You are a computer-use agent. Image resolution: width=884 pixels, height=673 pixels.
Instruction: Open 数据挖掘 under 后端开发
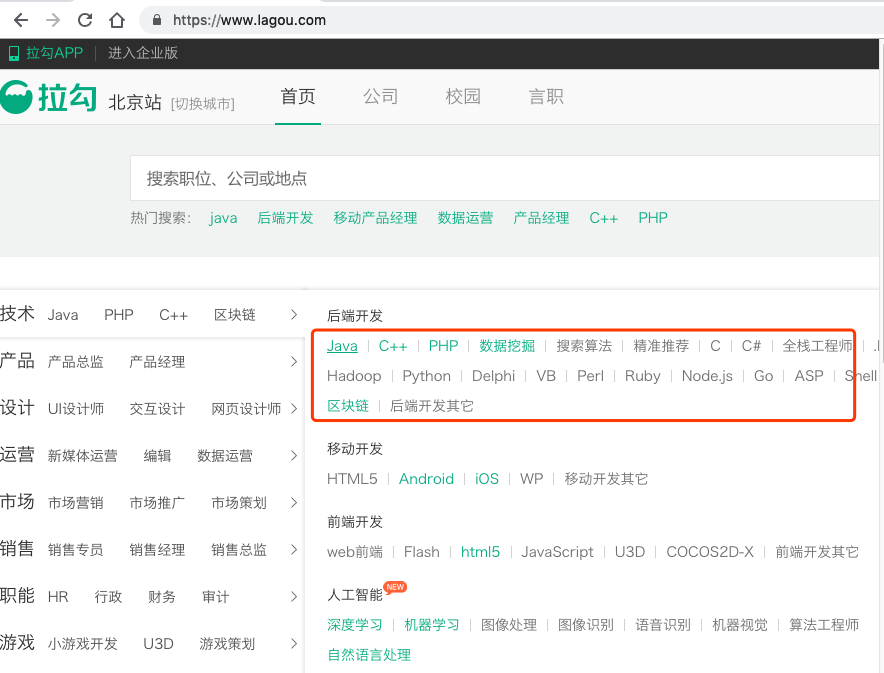click(507, 346)
